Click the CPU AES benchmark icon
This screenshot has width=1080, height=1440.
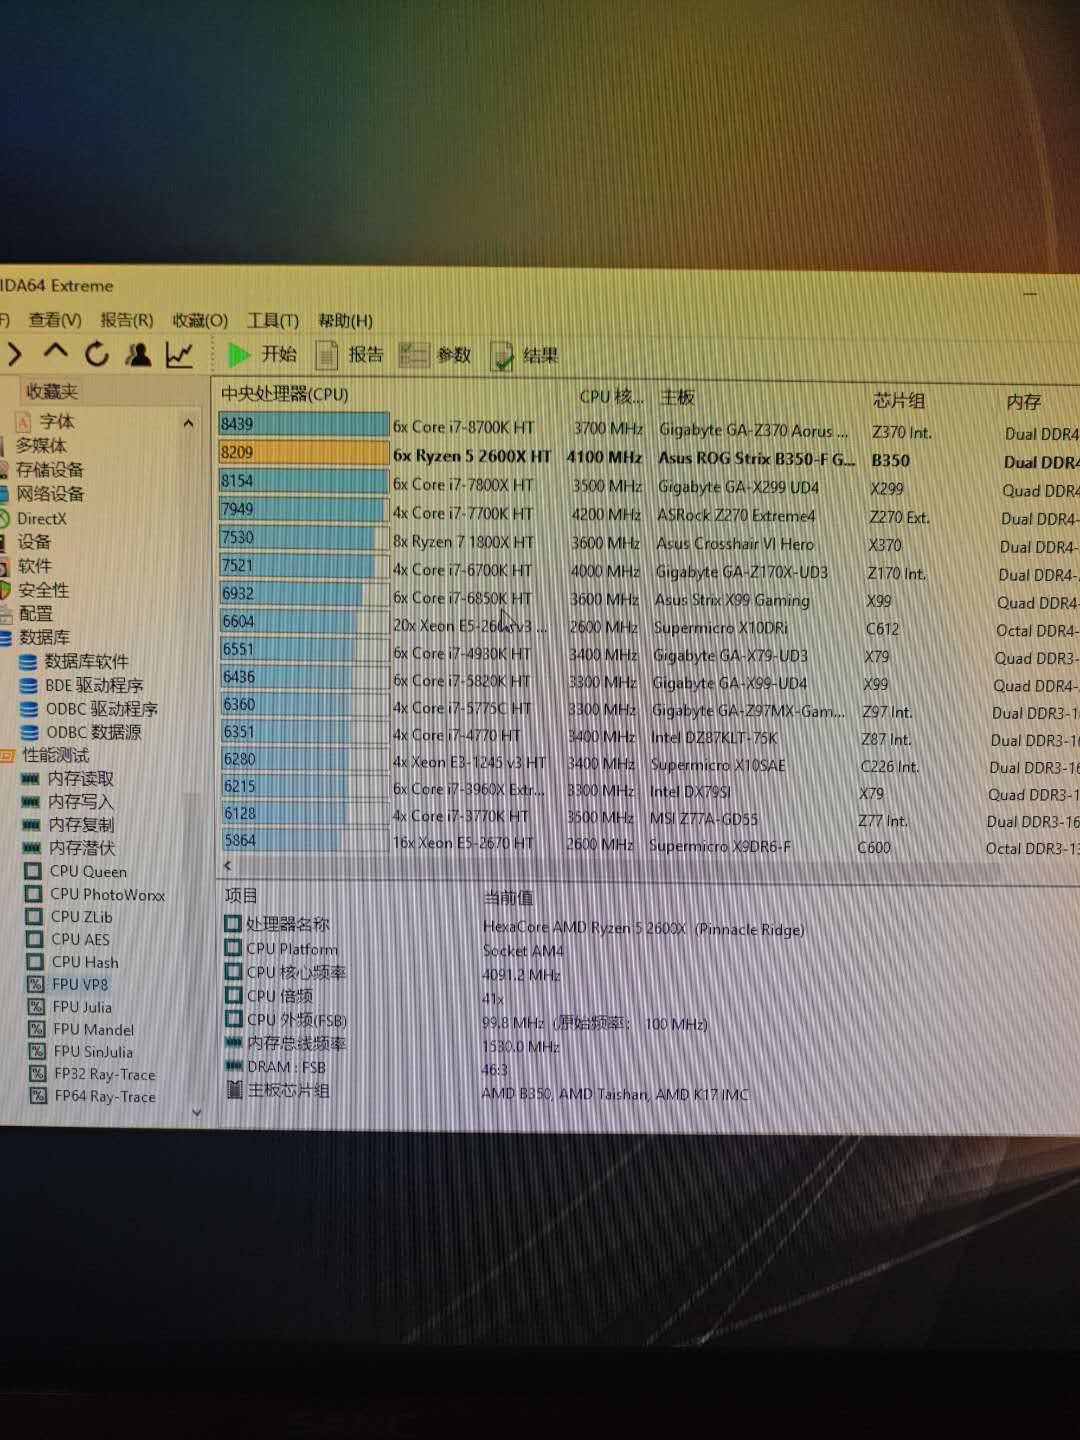coord(34,939)
